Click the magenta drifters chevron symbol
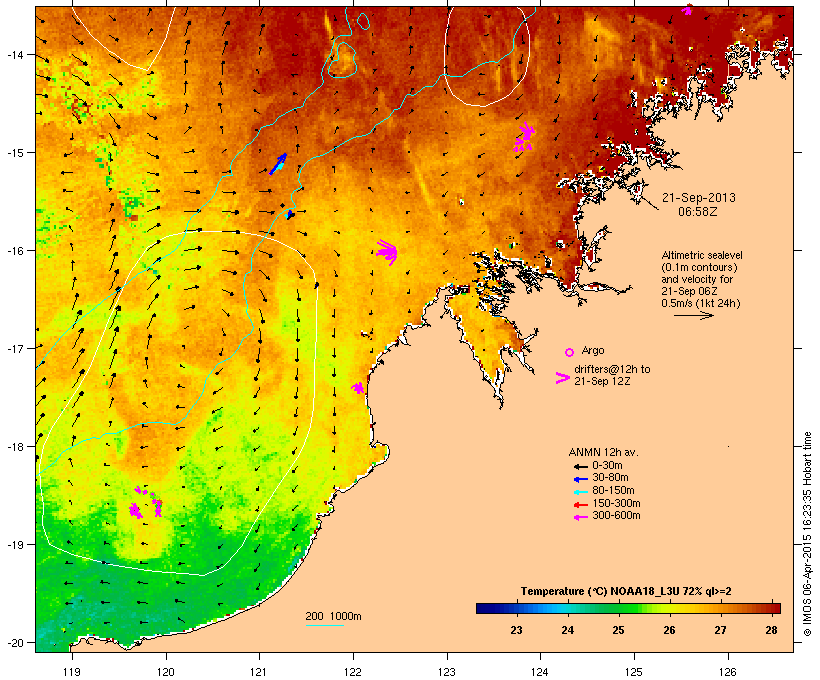Screen dimensions: 820x680 tap(563, 378)
